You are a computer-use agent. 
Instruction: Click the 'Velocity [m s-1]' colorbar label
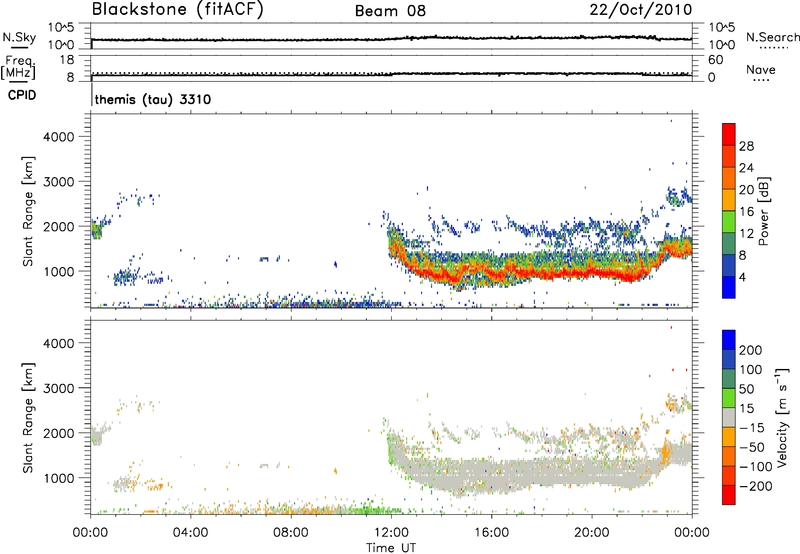[782, 417]
